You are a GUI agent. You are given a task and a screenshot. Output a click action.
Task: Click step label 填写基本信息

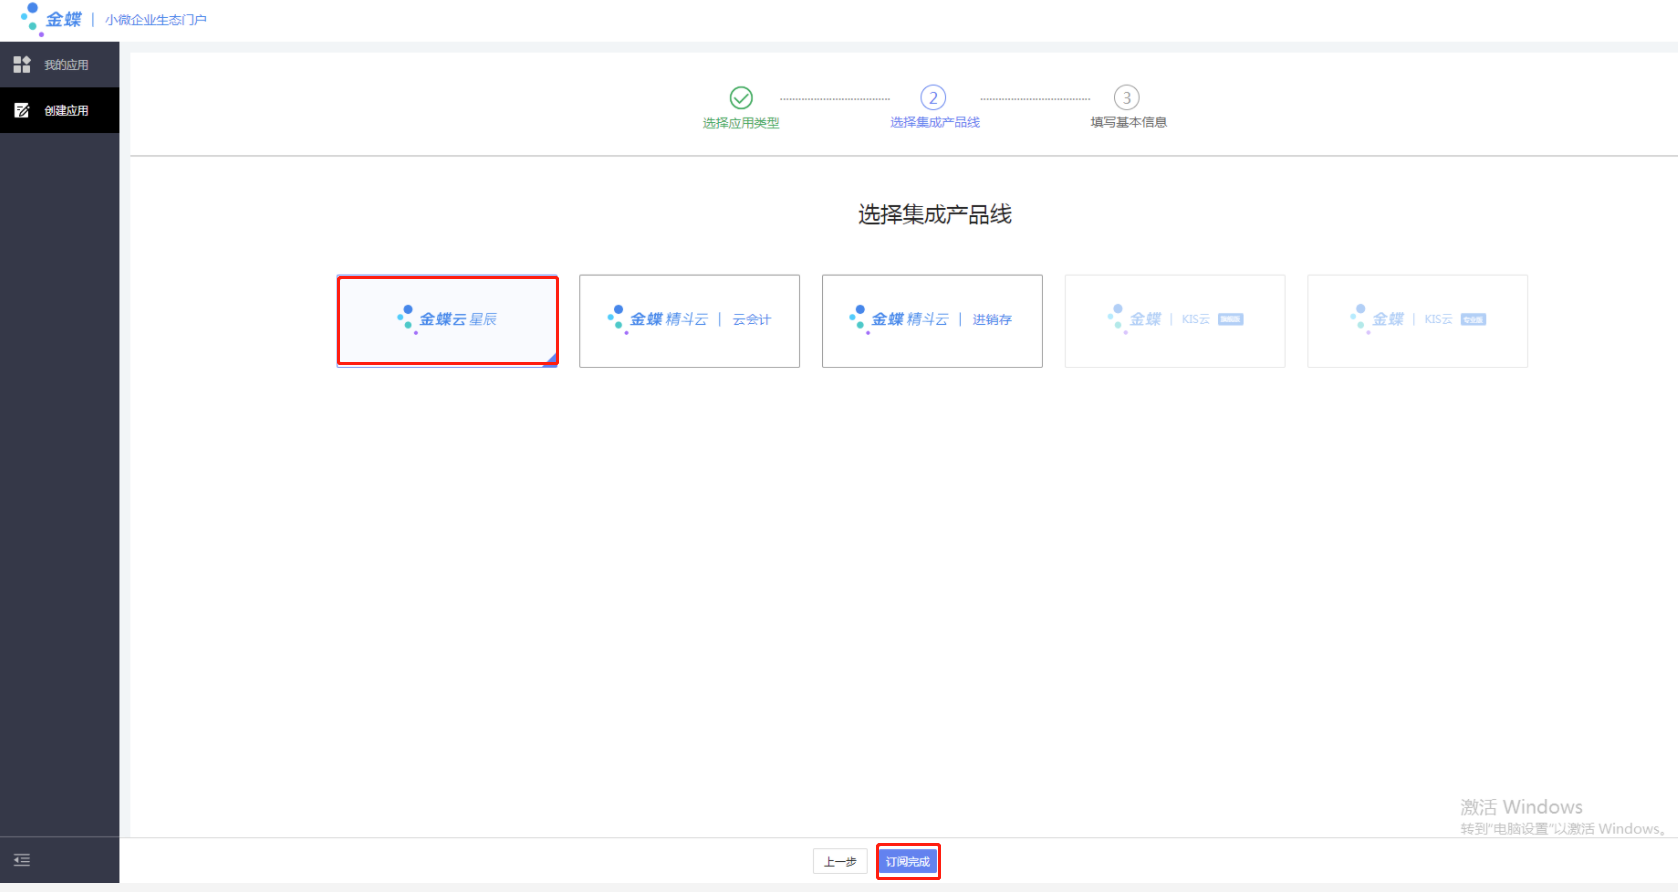click(1129, 122)
